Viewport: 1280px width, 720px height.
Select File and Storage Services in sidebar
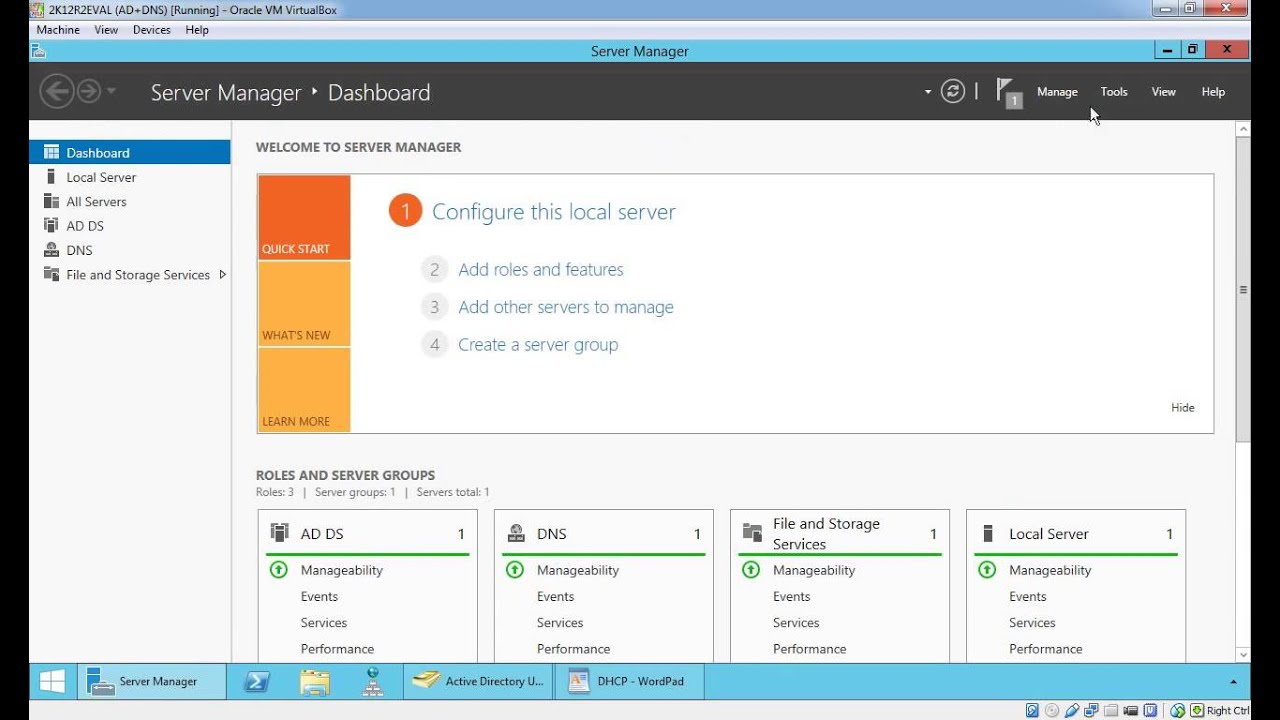point(130,275)
